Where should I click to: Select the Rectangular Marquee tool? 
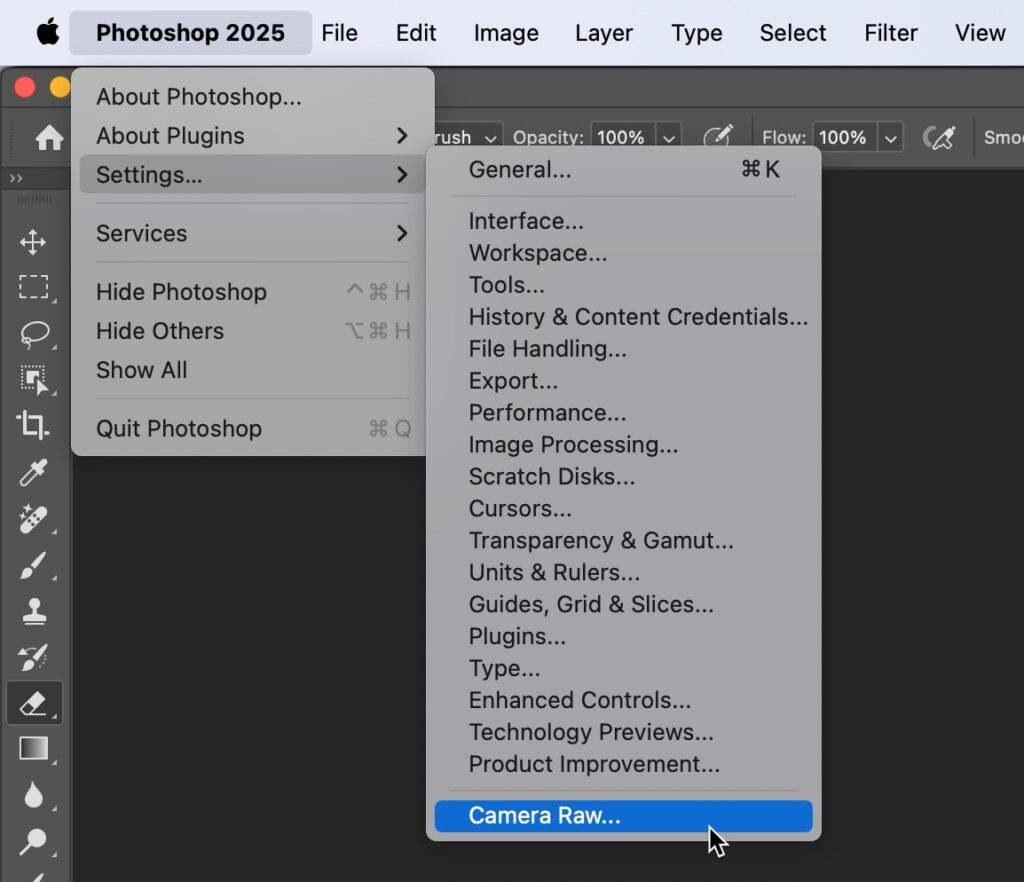33,287
